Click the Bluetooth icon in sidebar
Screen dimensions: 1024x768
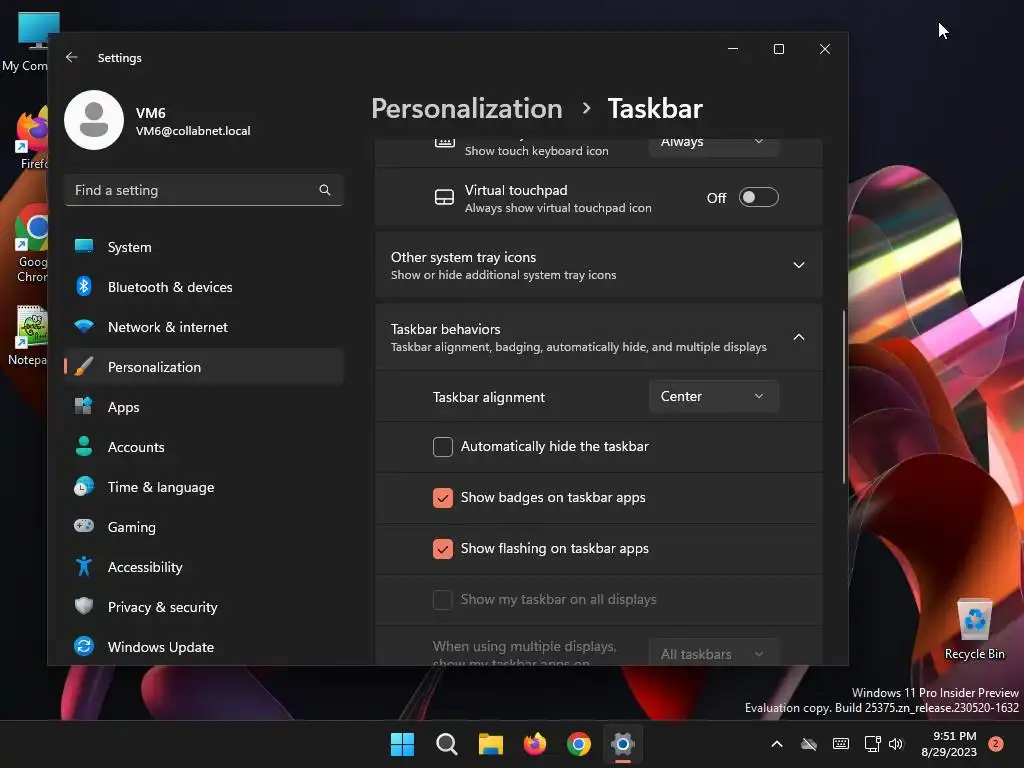(84, 286)
